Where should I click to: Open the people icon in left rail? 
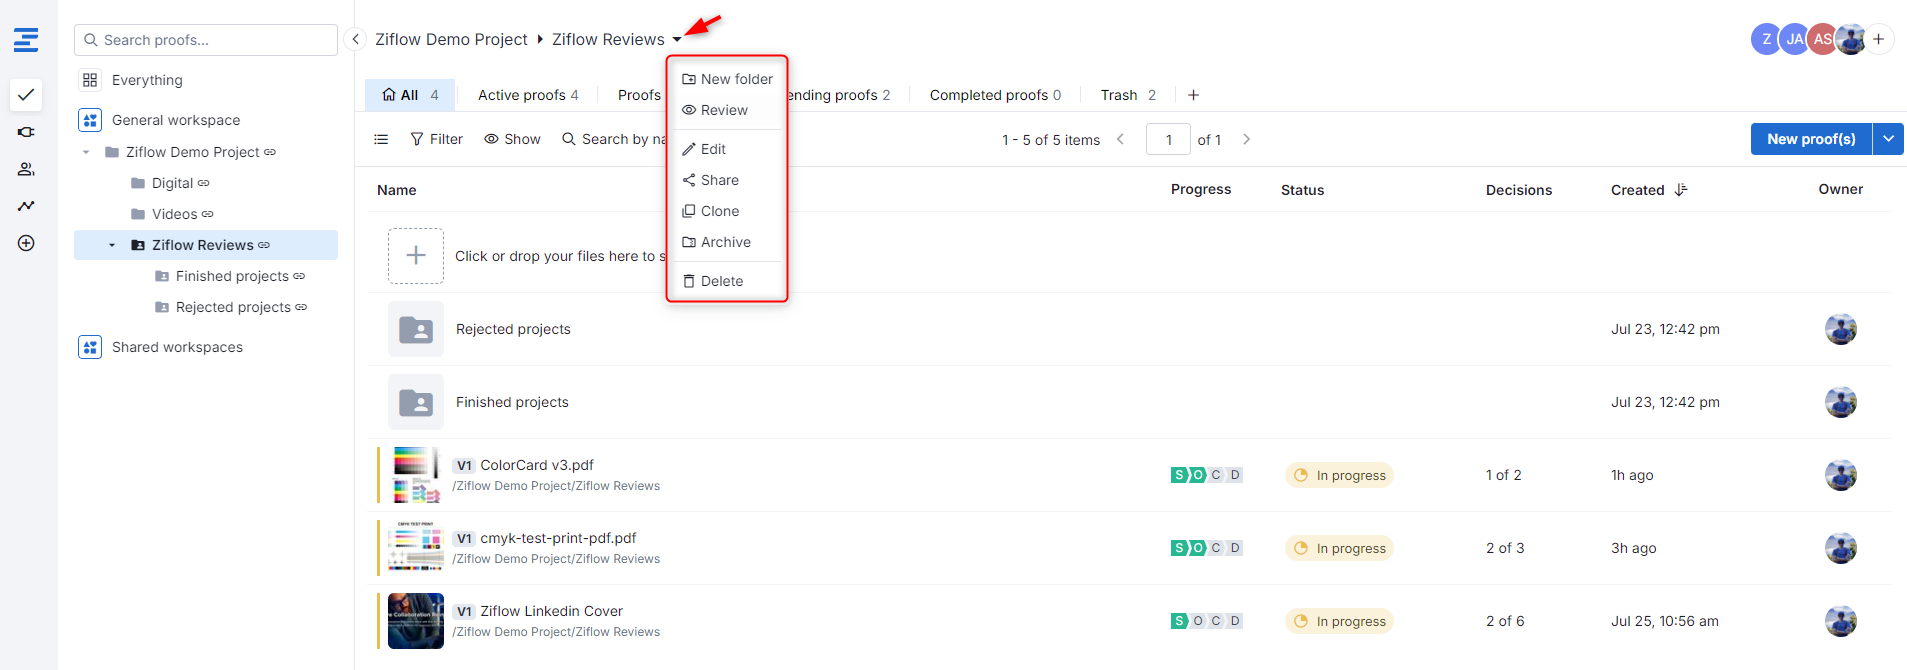tap(26, 169)
